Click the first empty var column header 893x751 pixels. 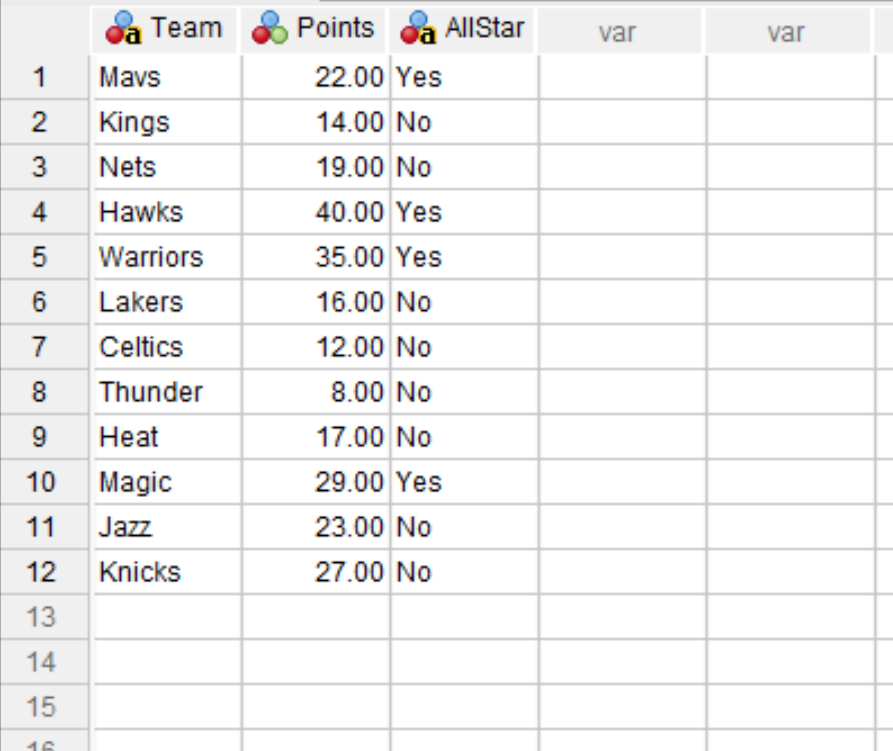619,31
